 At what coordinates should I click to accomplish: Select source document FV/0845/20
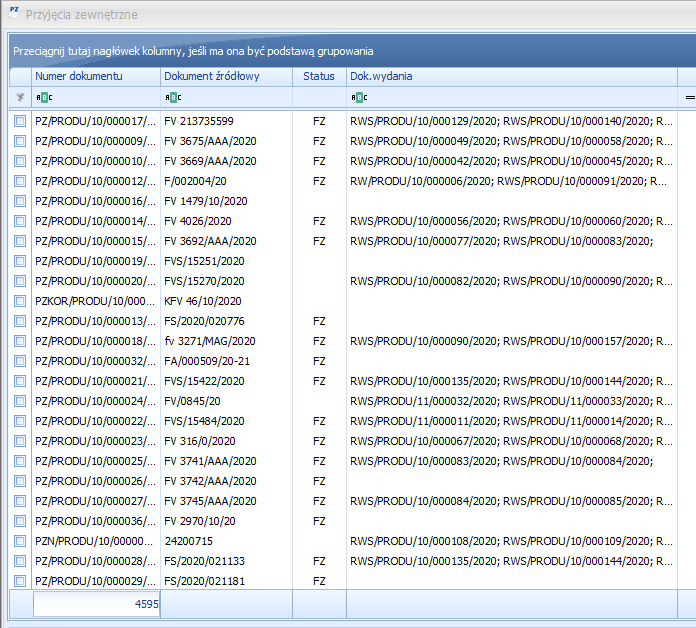192,401
